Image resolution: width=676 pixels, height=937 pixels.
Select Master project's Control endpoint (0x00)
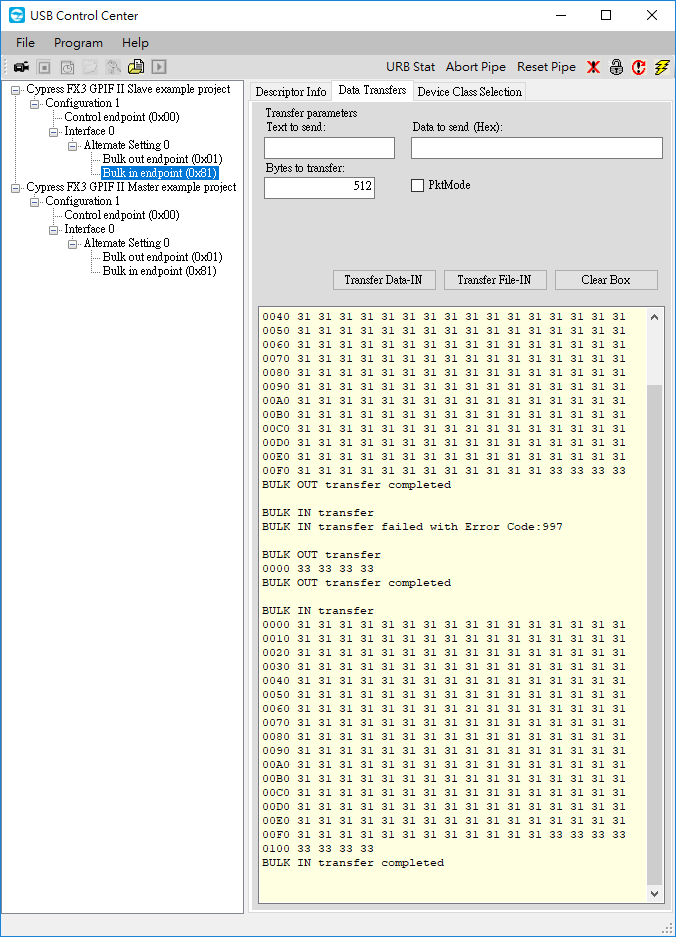(x=122, y=215)
